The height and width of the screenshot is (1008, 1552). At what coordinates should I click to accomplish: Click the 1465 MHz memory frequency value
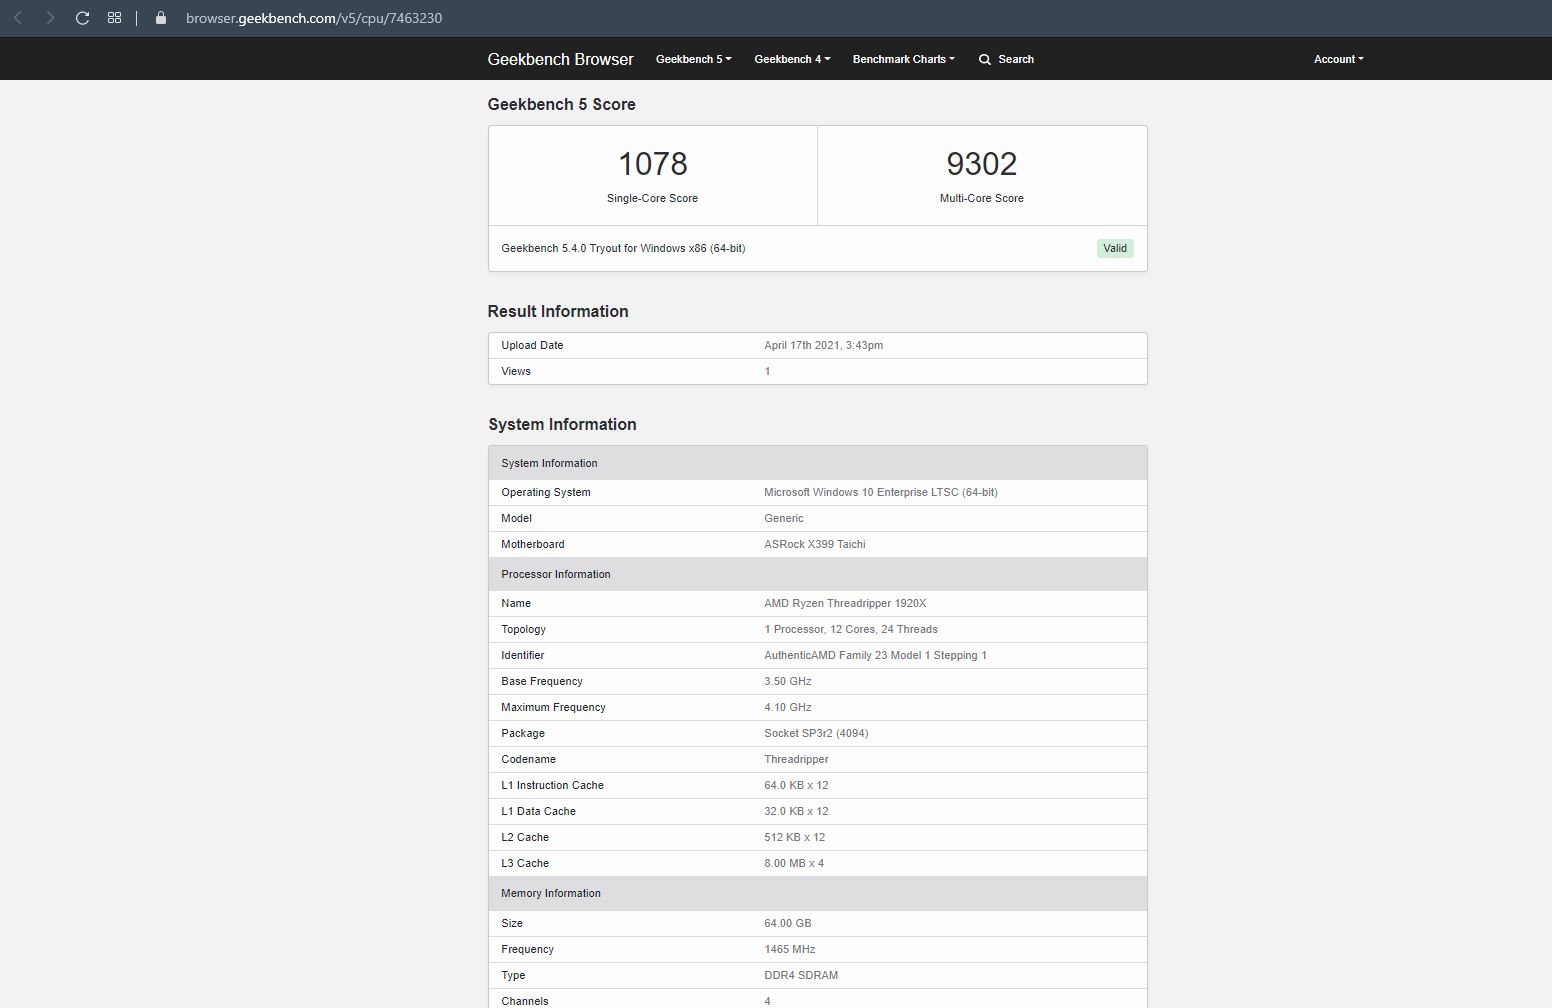[x=790, y=949]
